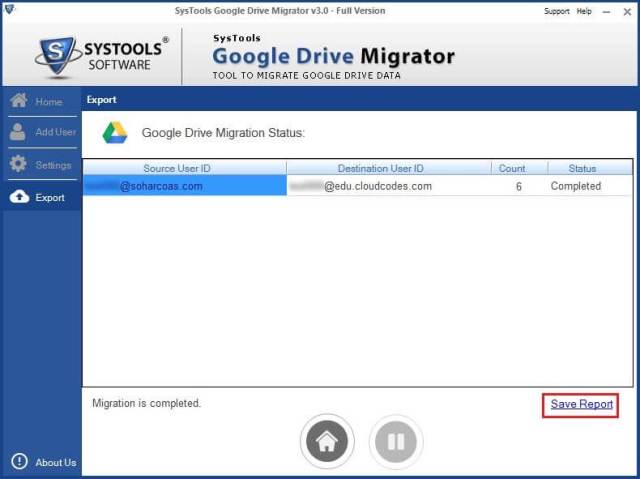The height and width of the screenshot is (479, 640).
Task: Click the count value 6
Action: coord(519,186)
